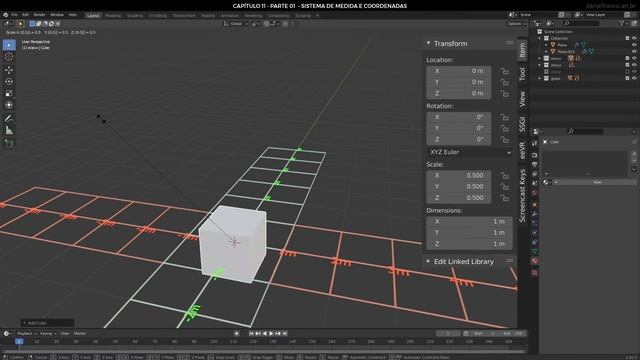Lock the Scale Z axis
Image resolution: width=640 pixels, height=360 pixels.
pyautogui.click(x=505, y=198)
